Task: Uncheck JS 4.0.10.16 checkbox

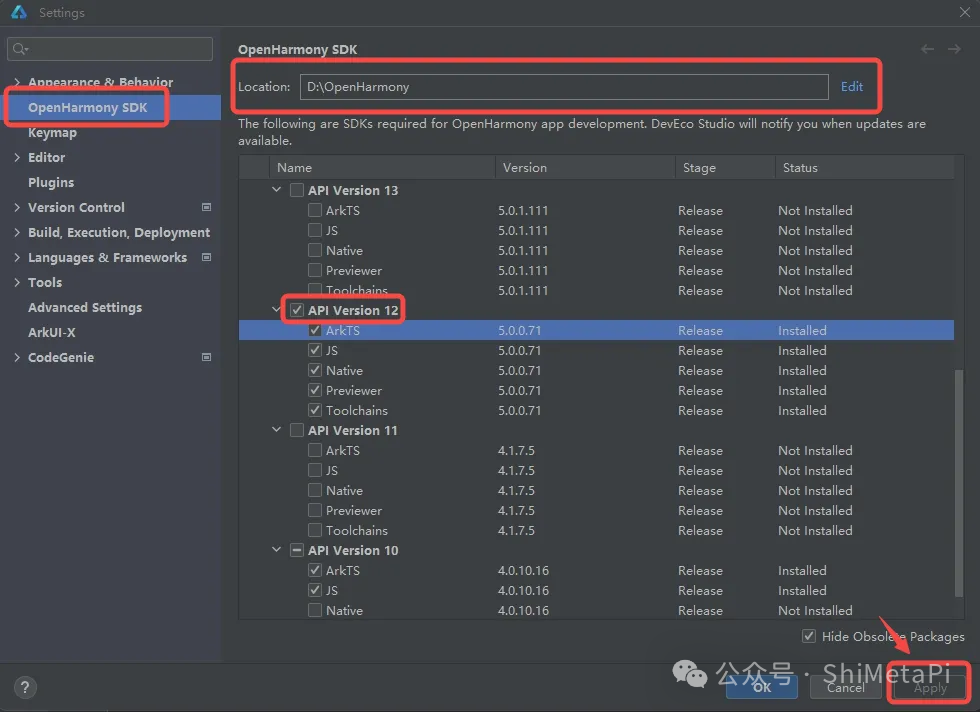Action: point(315,590)
